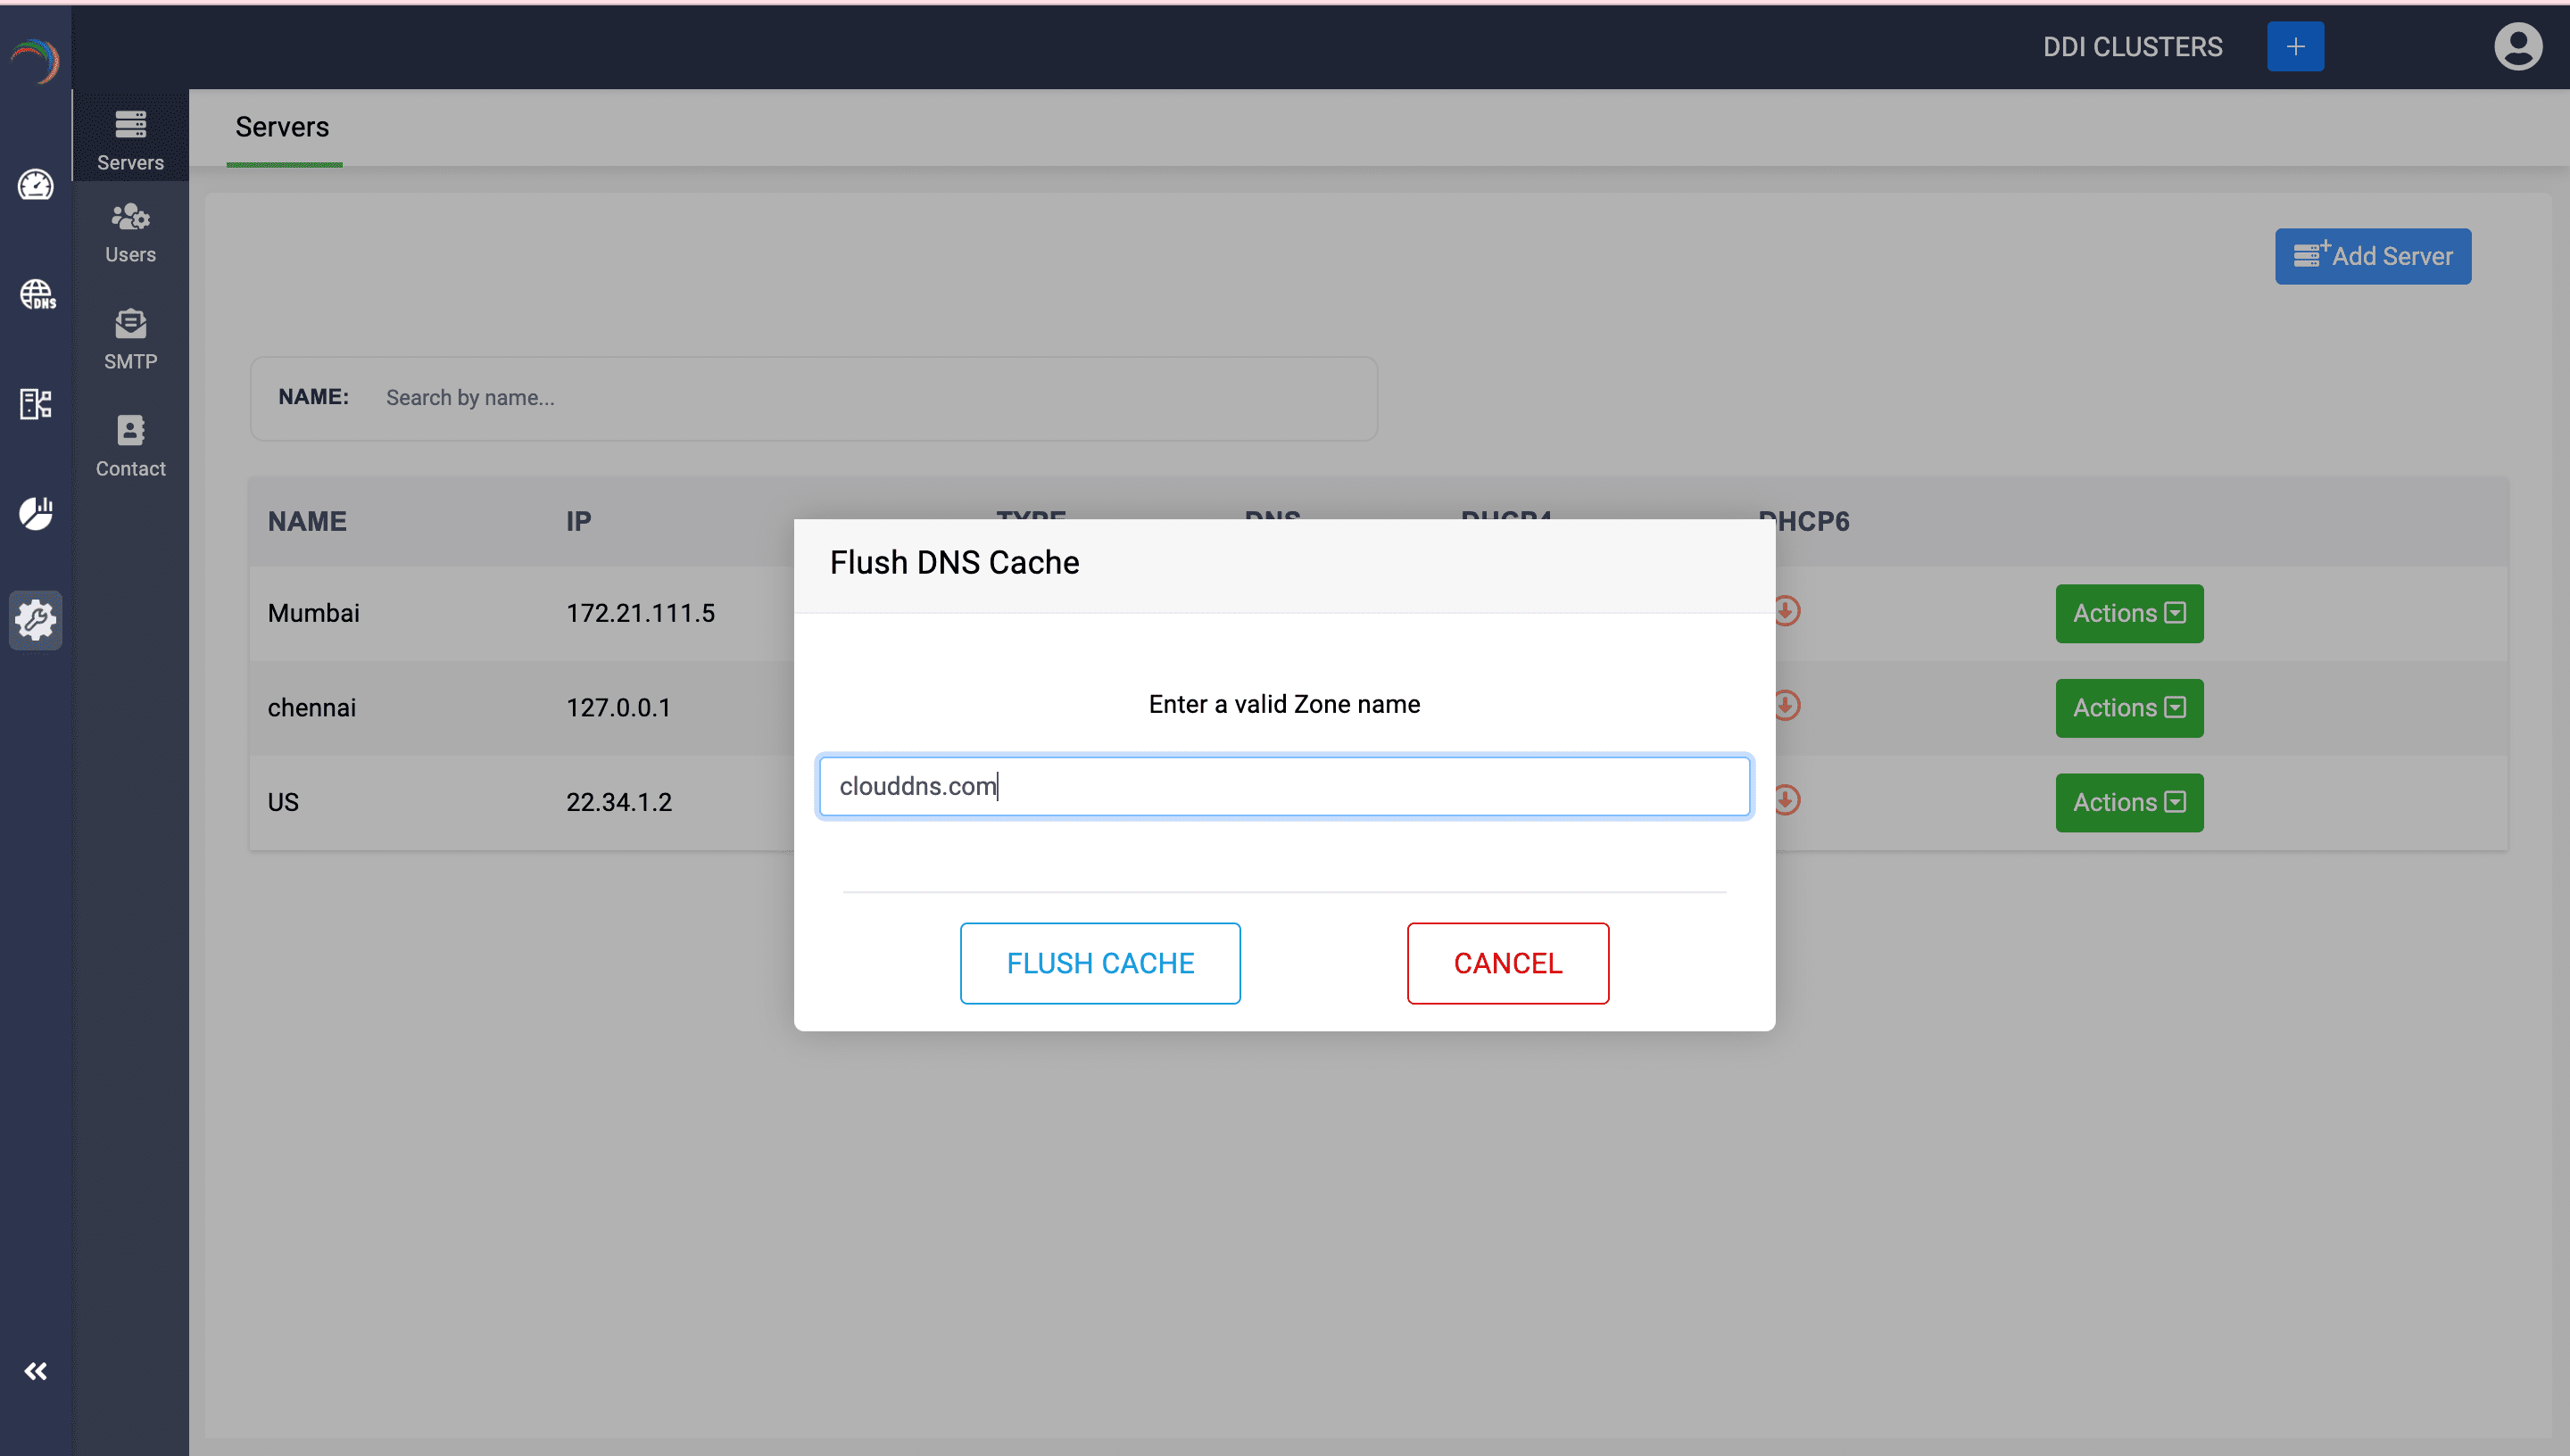2570x1456 pixels.
Task: Expand the Actions dropdown for chennai
Action: coord(2128,708)
